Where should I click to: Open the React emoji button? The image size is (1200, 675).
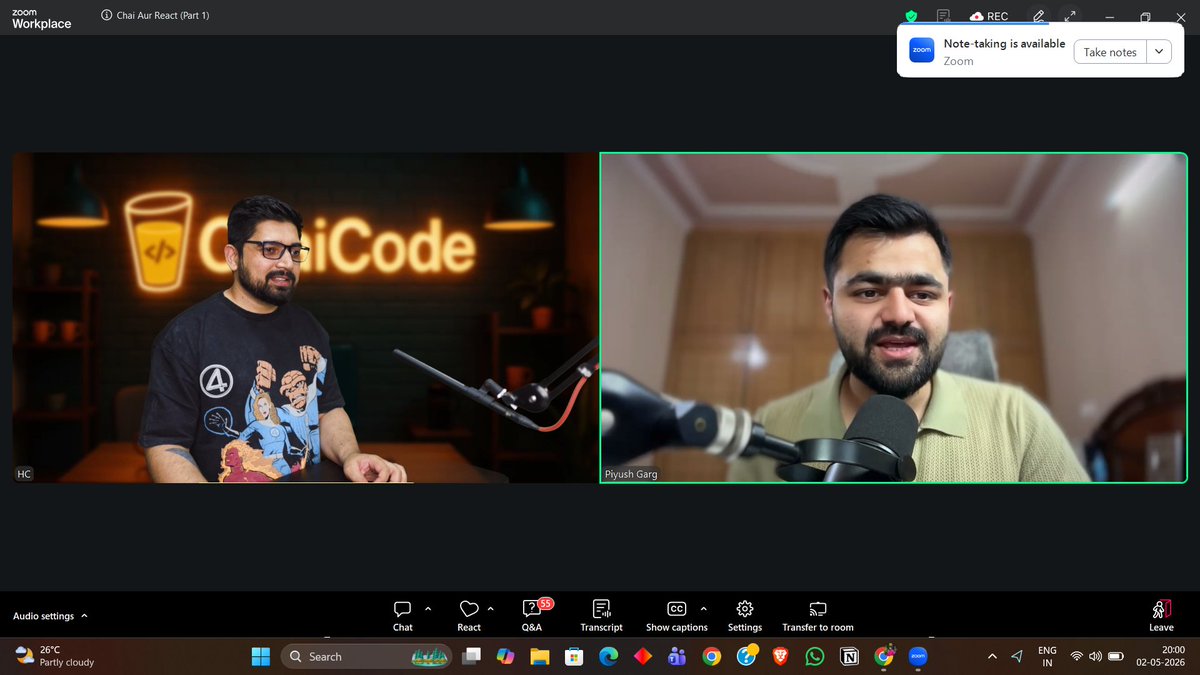pos(469,615)
